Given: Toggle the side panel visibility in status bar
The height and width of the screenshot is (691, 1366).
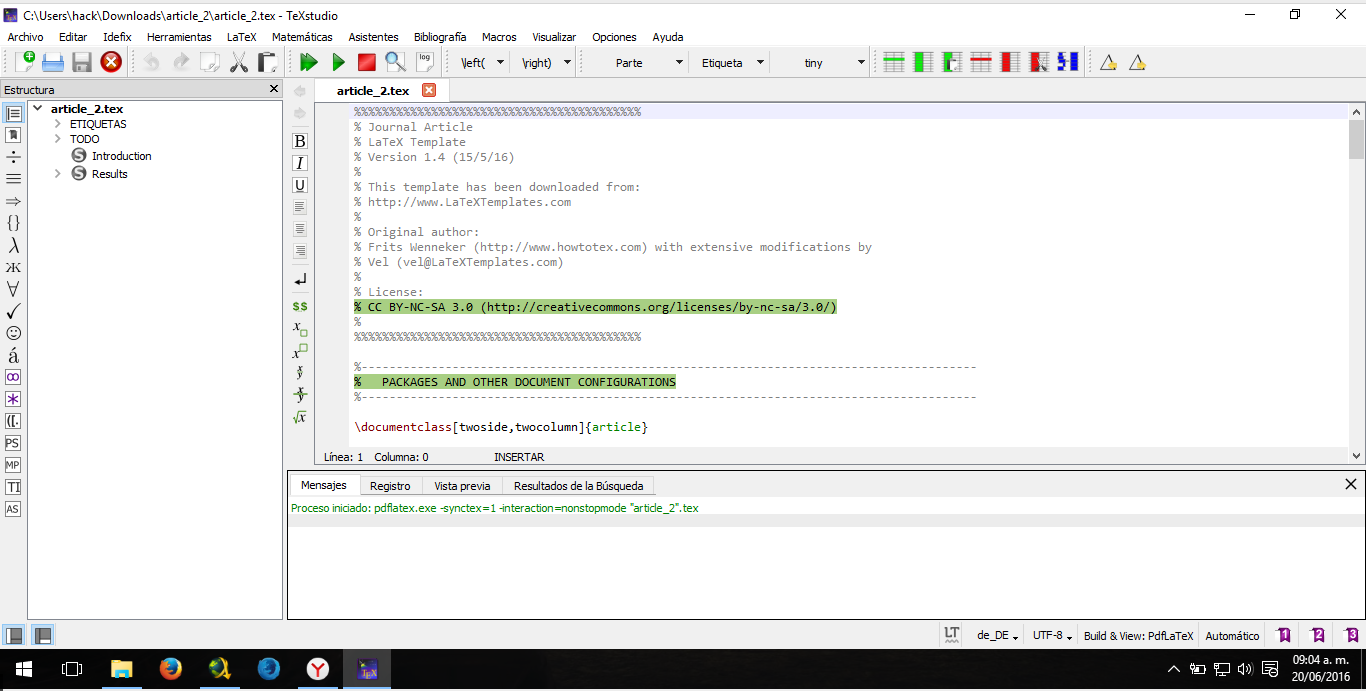Looking at the screenshot, I should (x=15, y=635).
